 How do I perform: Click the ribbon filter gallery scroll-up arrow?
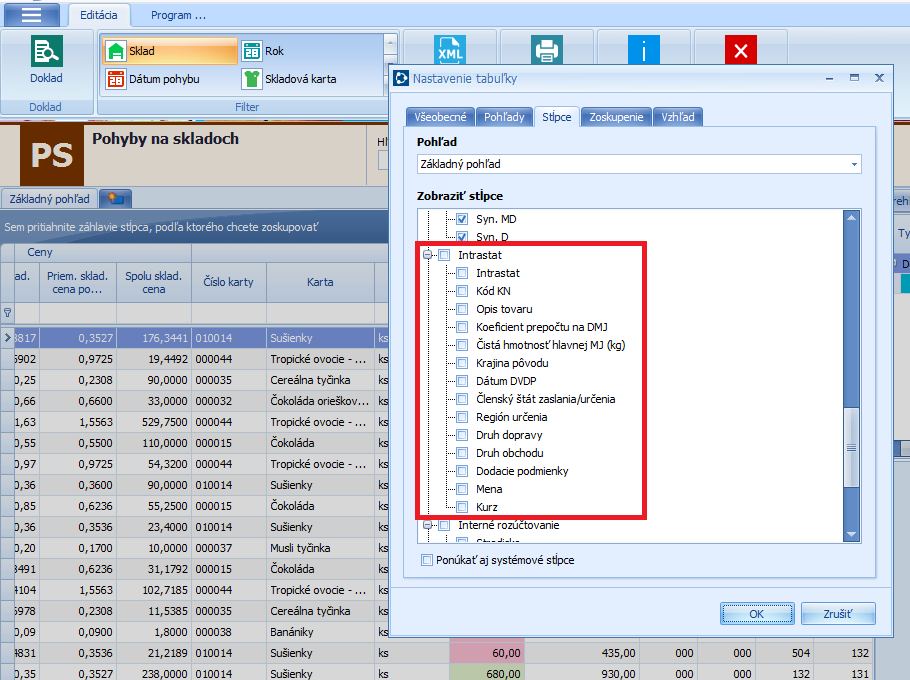point(391,43)
